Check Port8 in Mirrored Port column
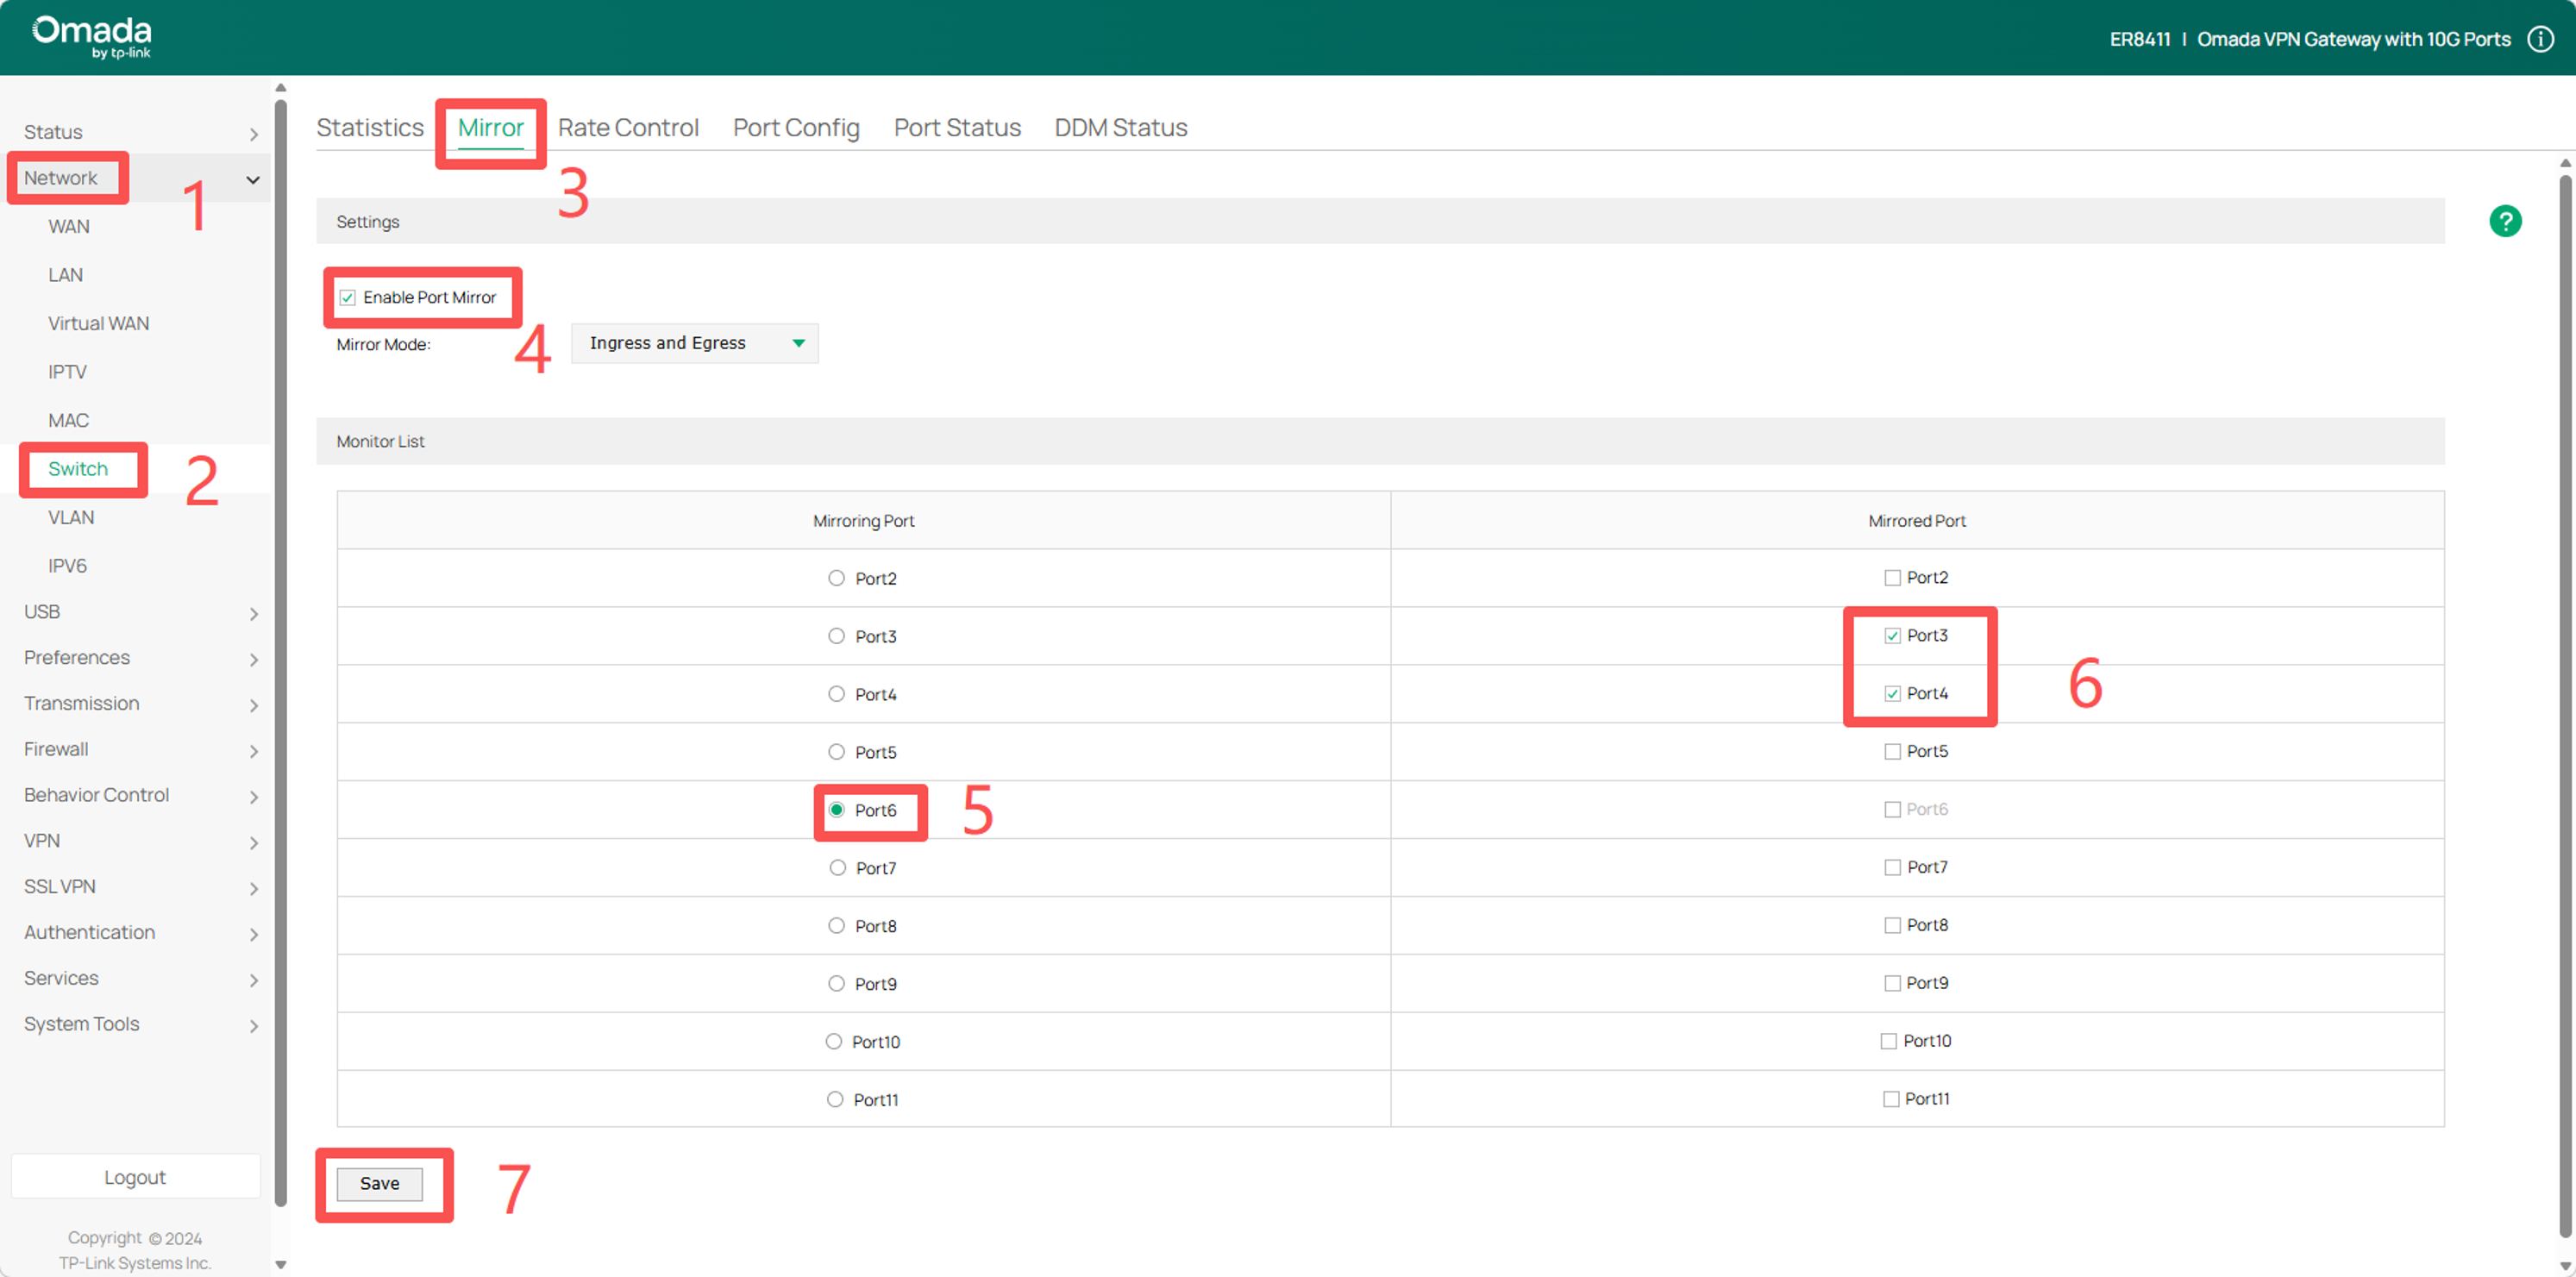2576x1277 pixels. click(1892, 926)
